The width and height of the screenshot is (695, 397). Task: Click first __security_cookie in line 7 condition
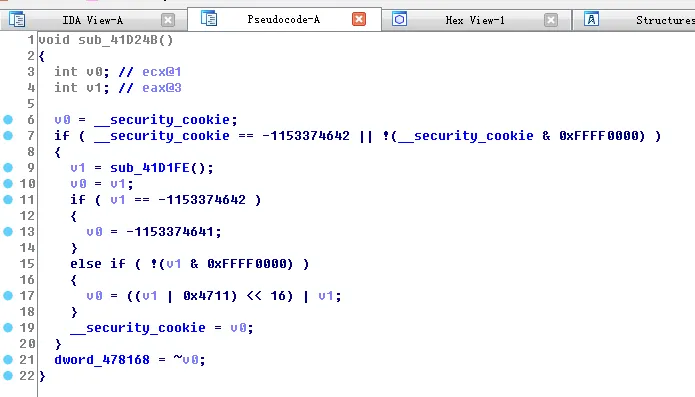(162, 136)
